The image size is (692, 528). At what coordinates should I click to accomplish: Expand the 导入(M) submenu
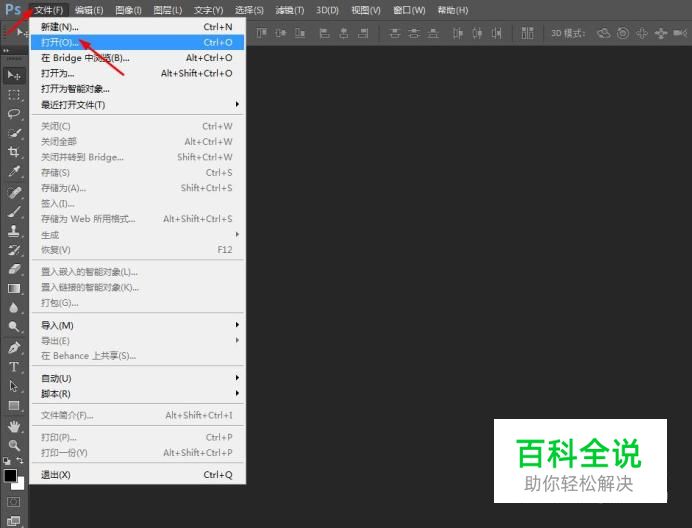(x=137, y=325)
